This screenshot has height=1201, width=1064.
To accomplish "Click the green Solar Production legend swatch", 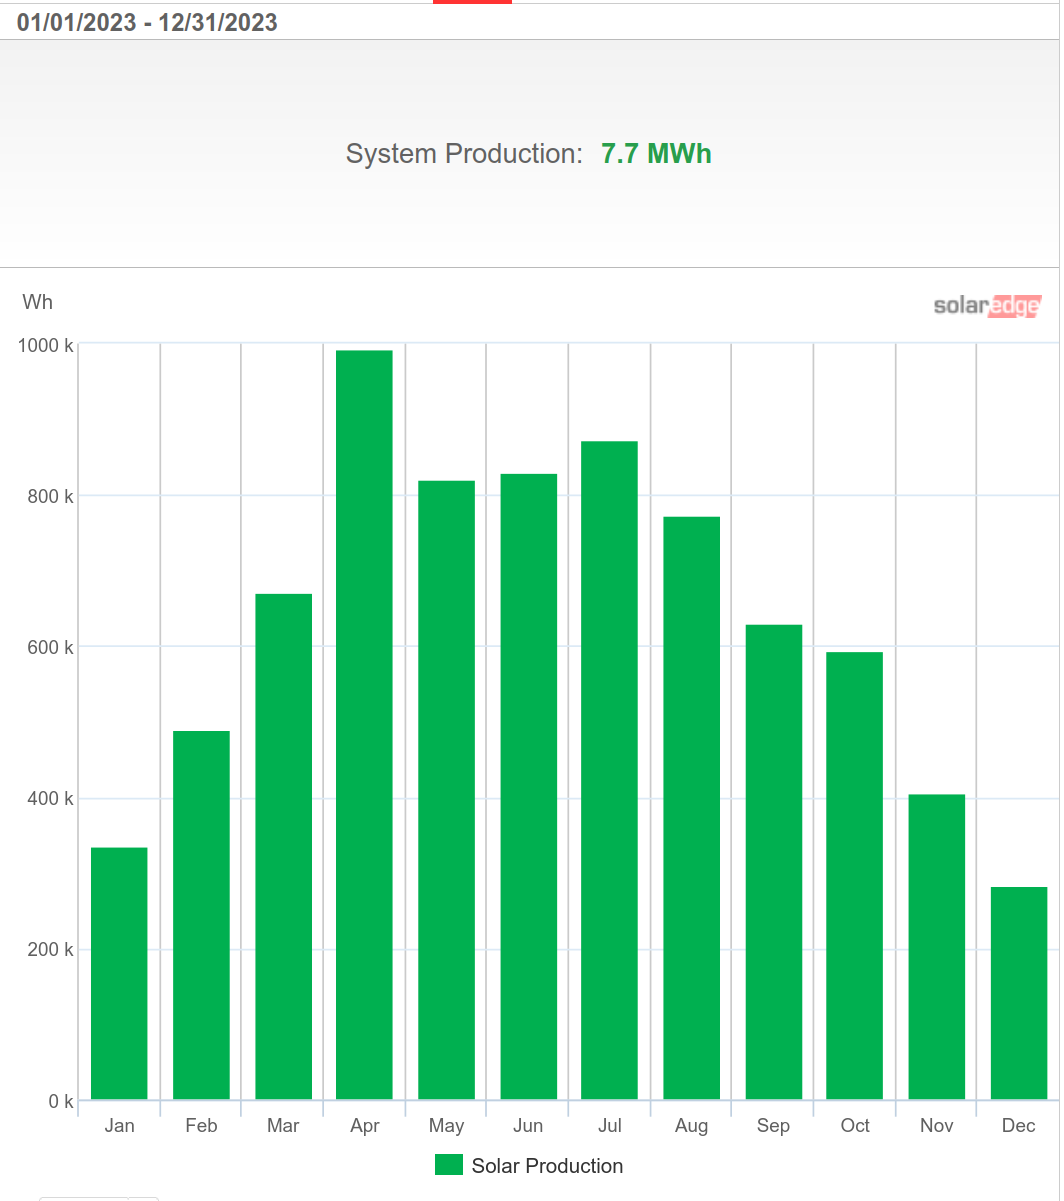I will click(449, 1165).
